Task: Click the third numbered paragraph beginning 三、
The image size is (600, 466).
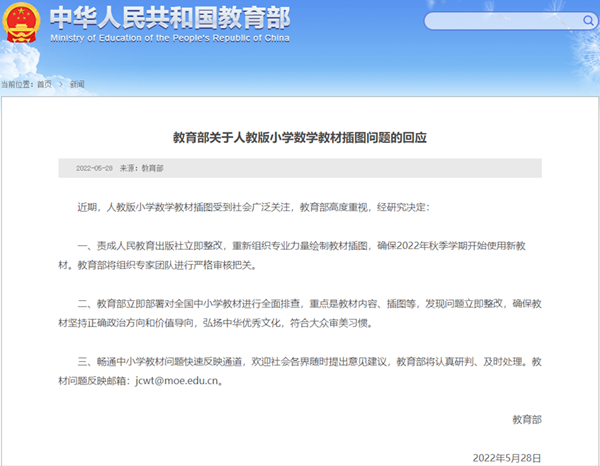Action: tap(300, 370)
